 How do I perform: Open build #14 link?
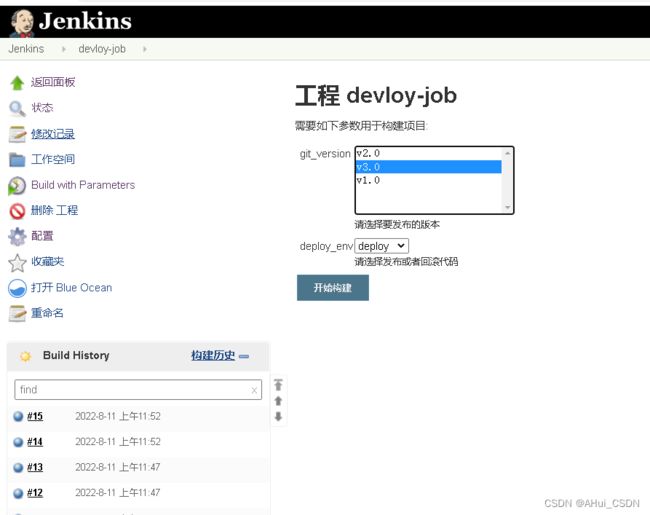coord(35,442)
